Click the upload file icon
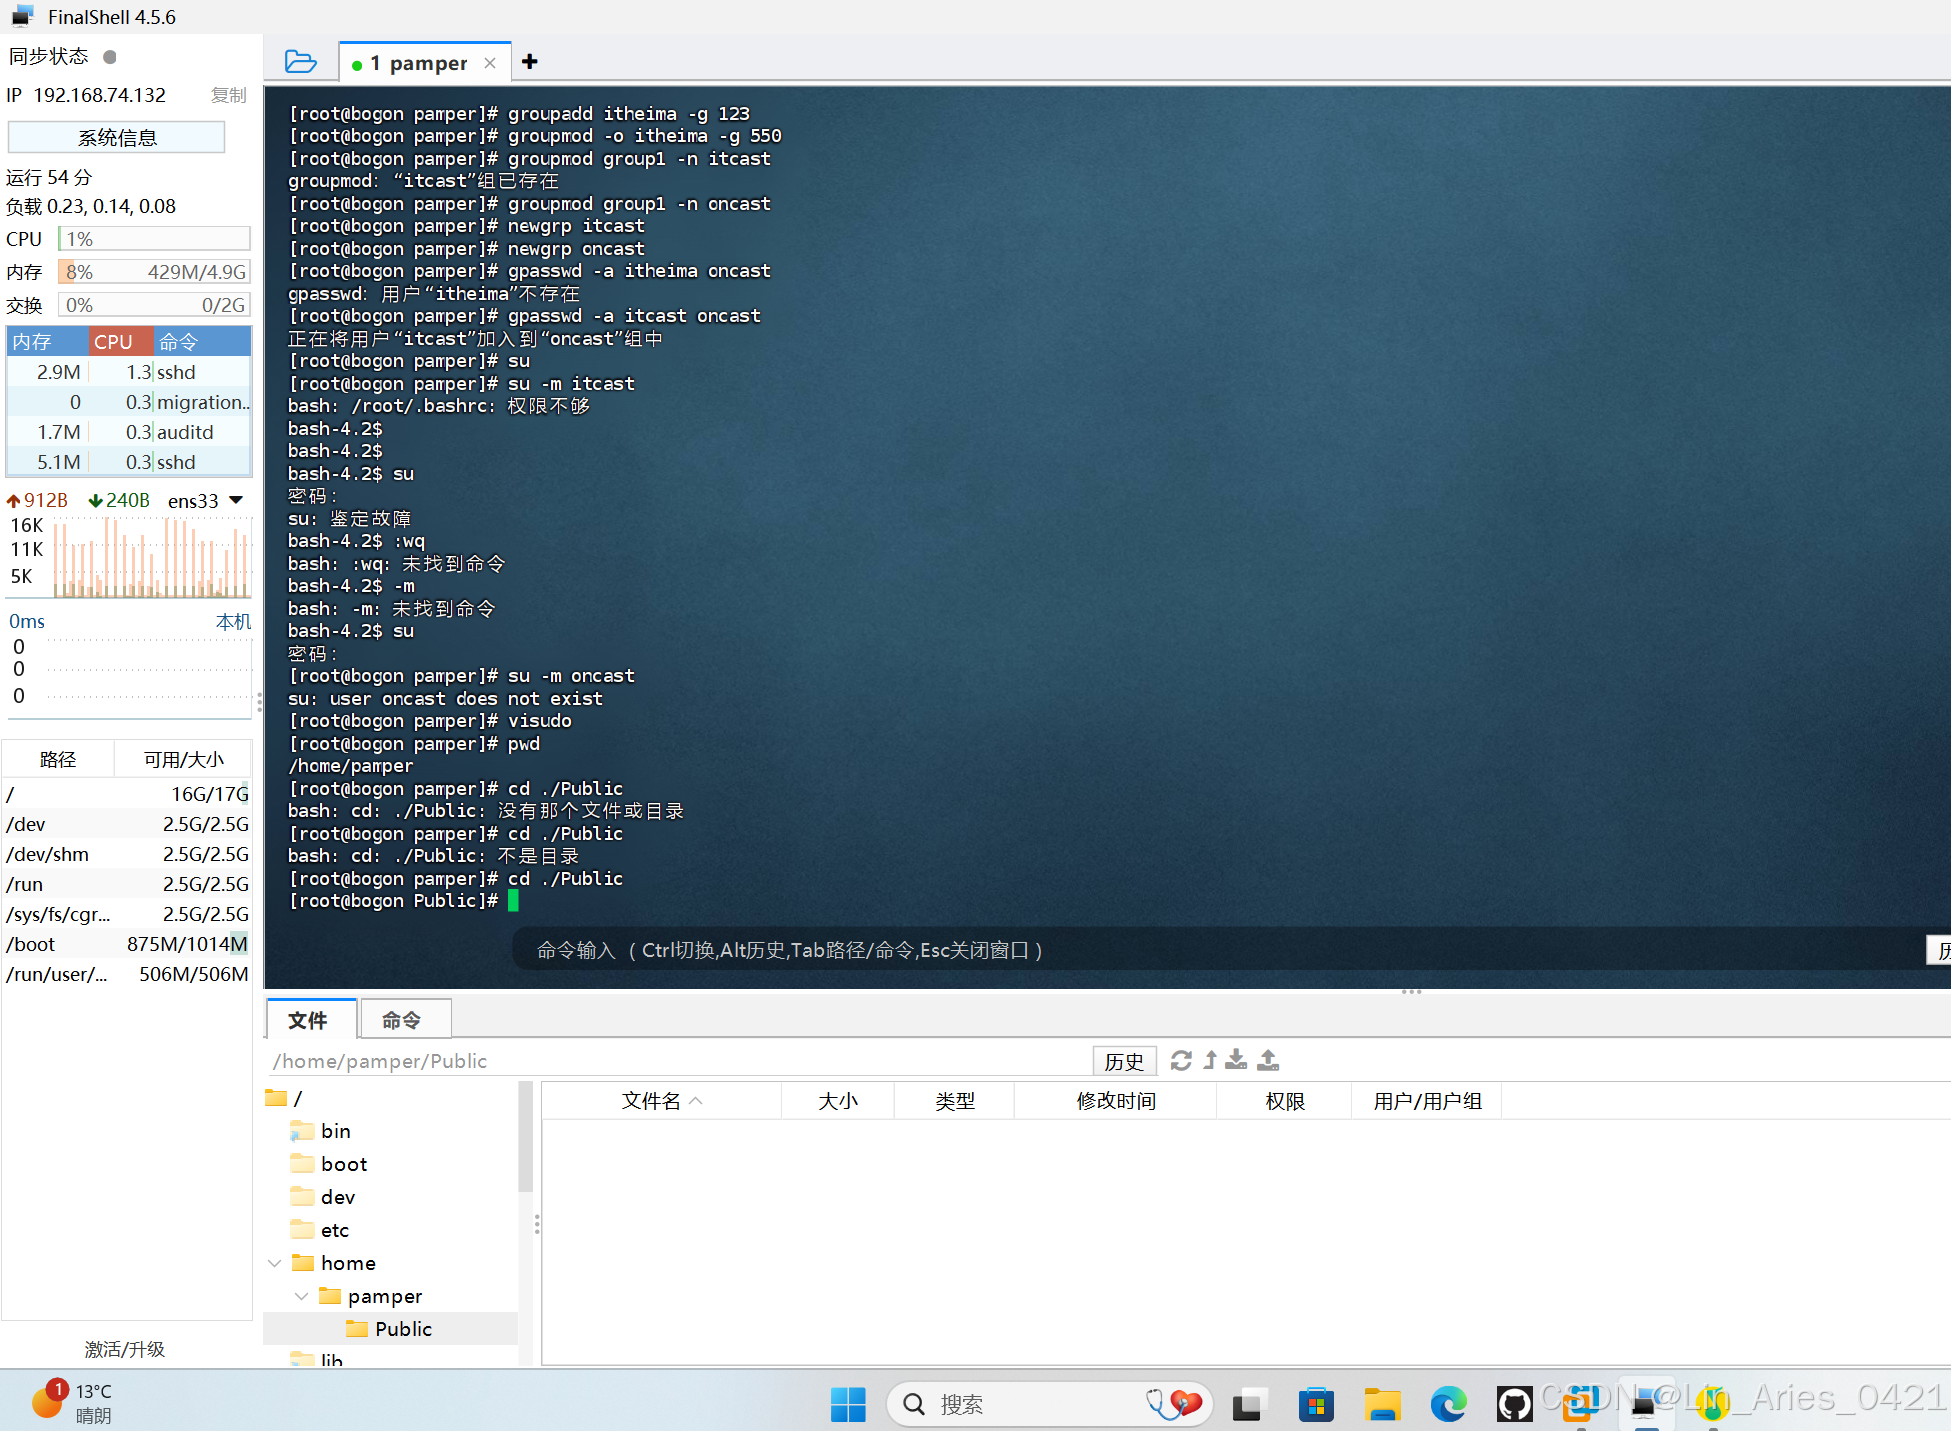The width and height of the screenshot is (1951, 1431). [1268, 1060]
